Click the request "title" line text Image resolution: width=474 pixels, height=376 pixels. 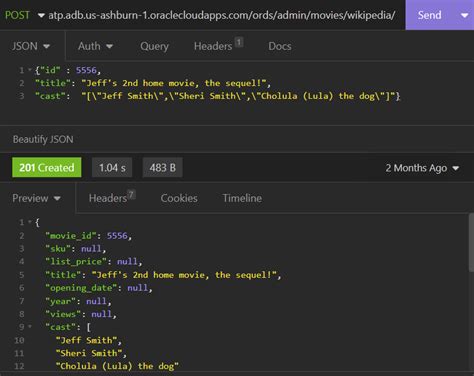click(x=153, y=83)
